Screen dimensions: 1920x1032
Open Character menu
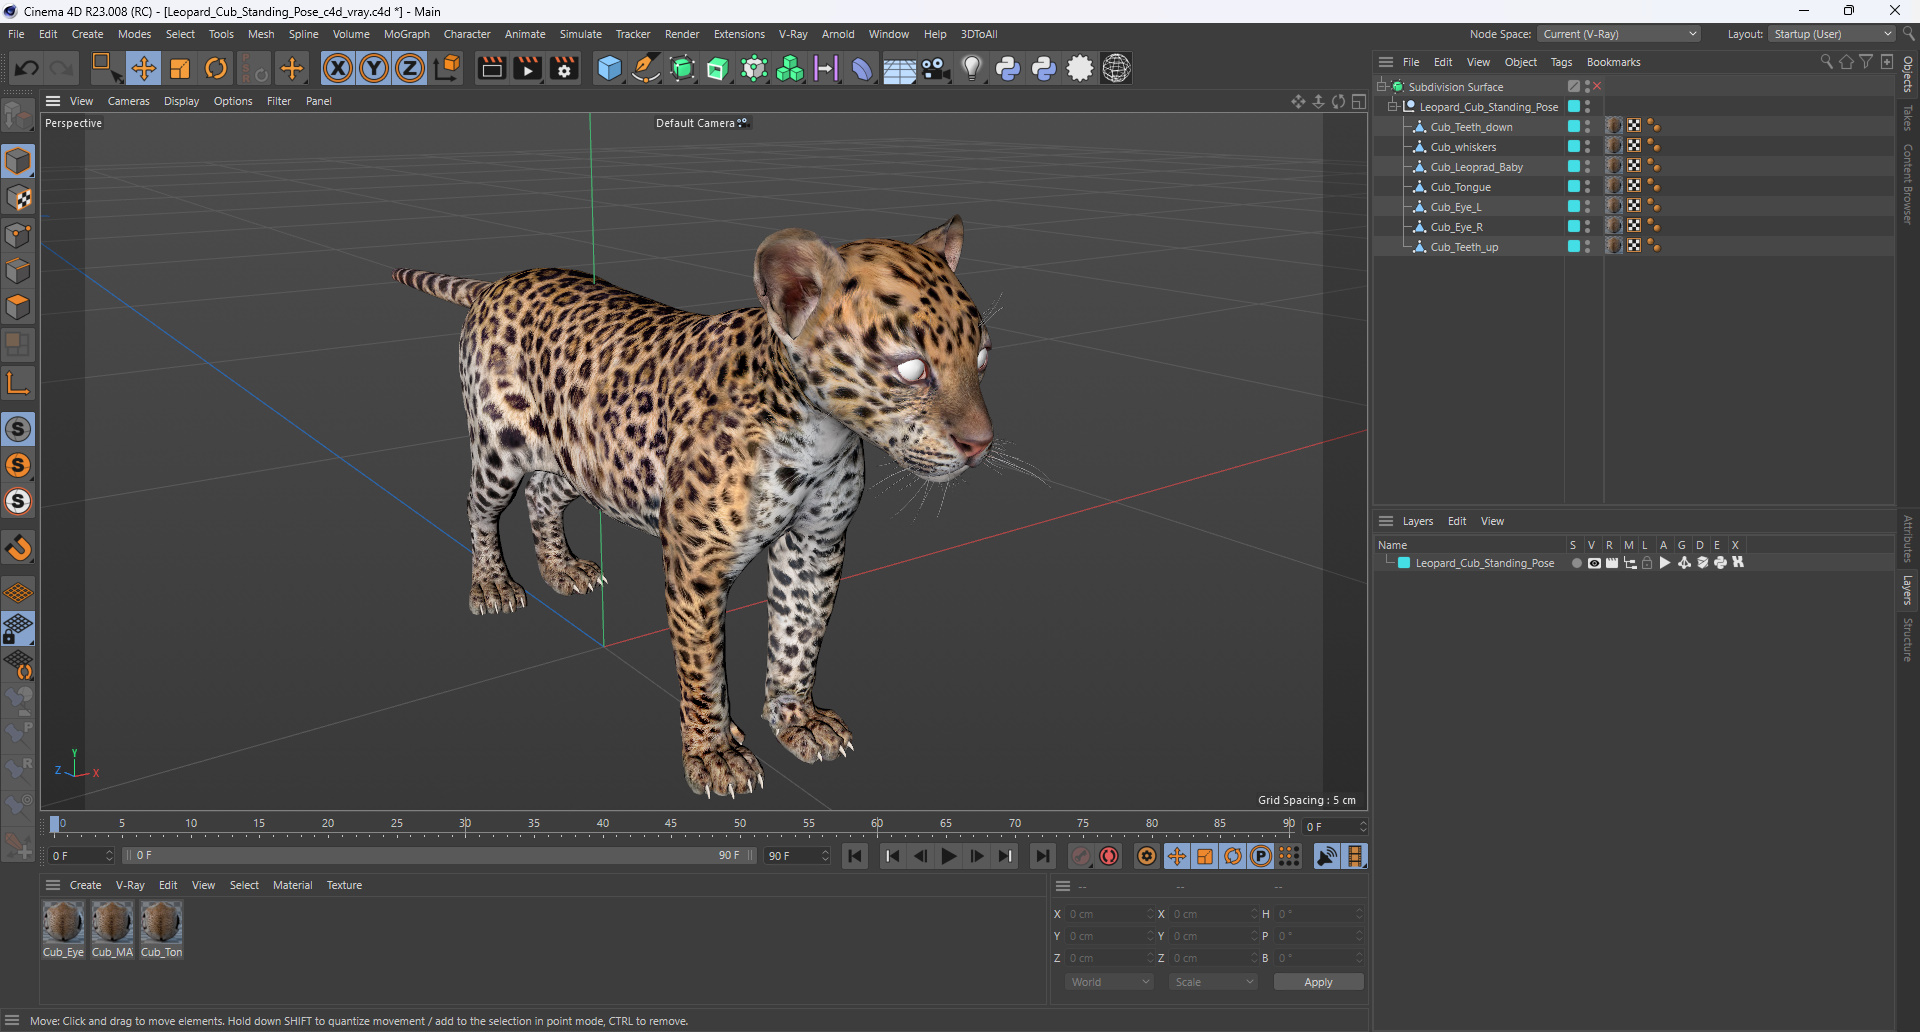coord(467,34)
